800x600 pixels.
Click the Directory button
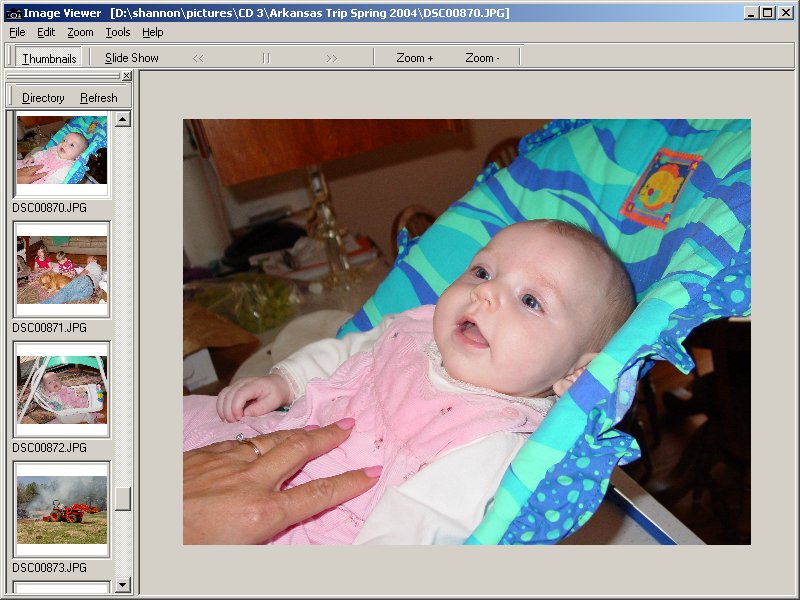[x=41, y=97]
